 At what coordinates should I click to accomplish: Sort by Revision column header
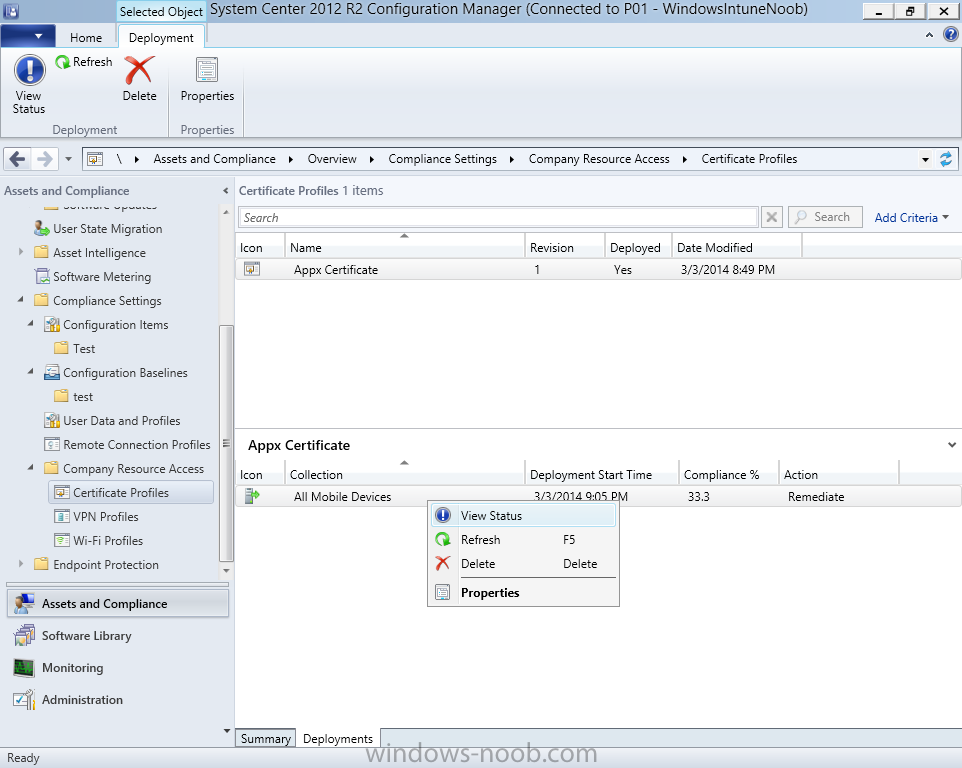(564, 247)
